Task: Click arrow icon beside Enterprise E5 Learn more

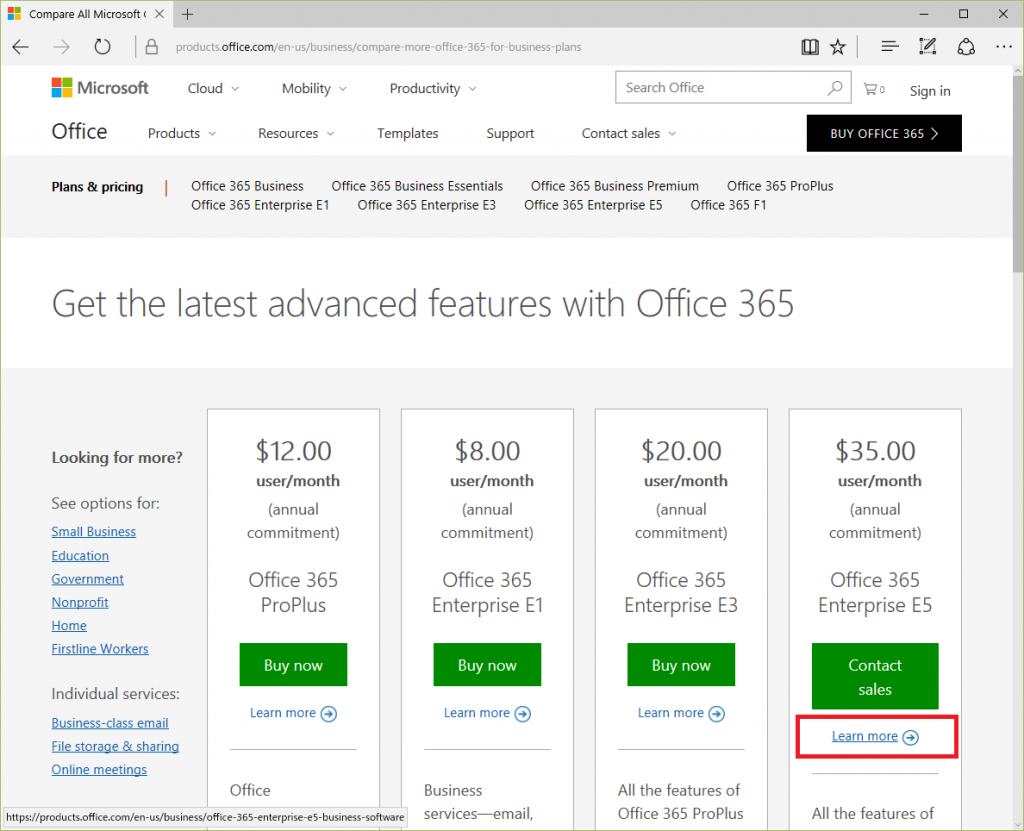Action: [910, 738]
